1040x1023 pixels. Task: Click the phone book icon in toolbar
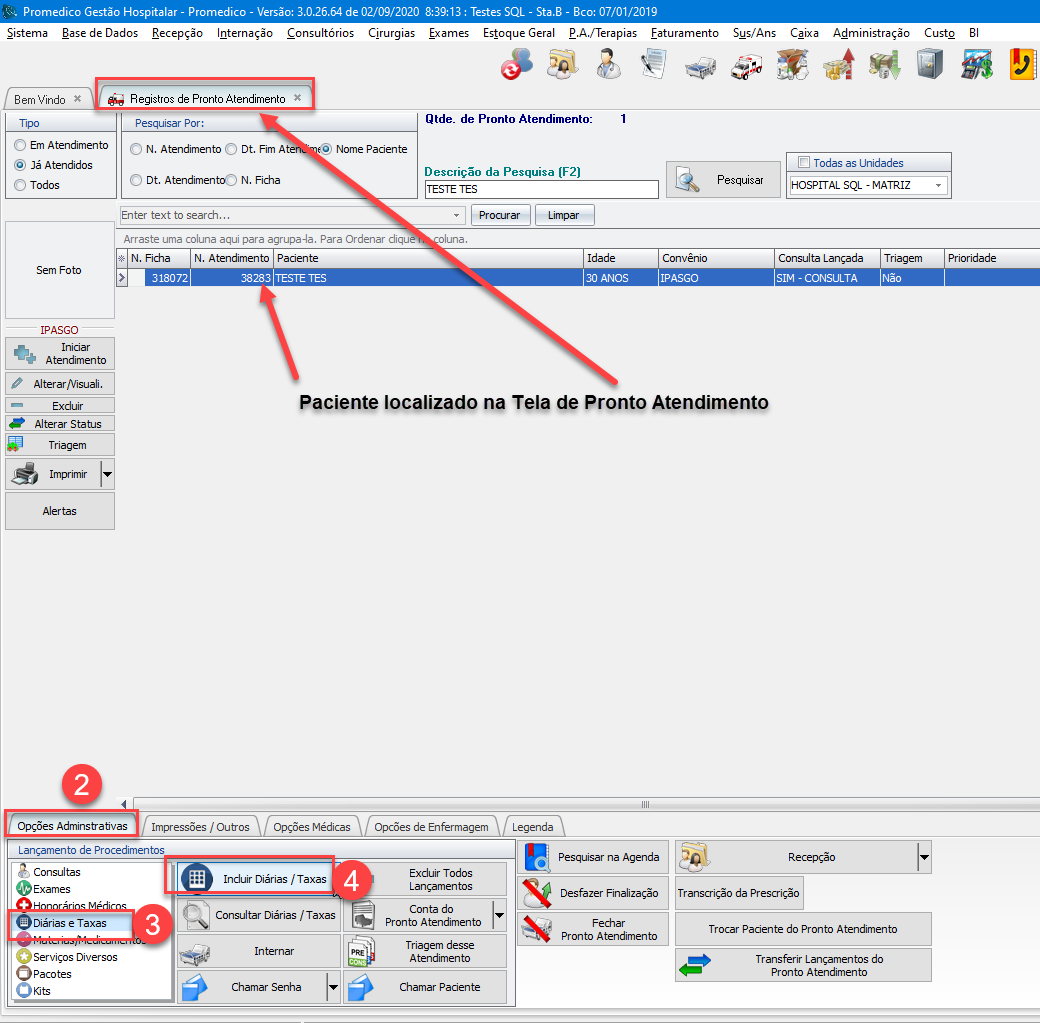[x=1021, y=66]
